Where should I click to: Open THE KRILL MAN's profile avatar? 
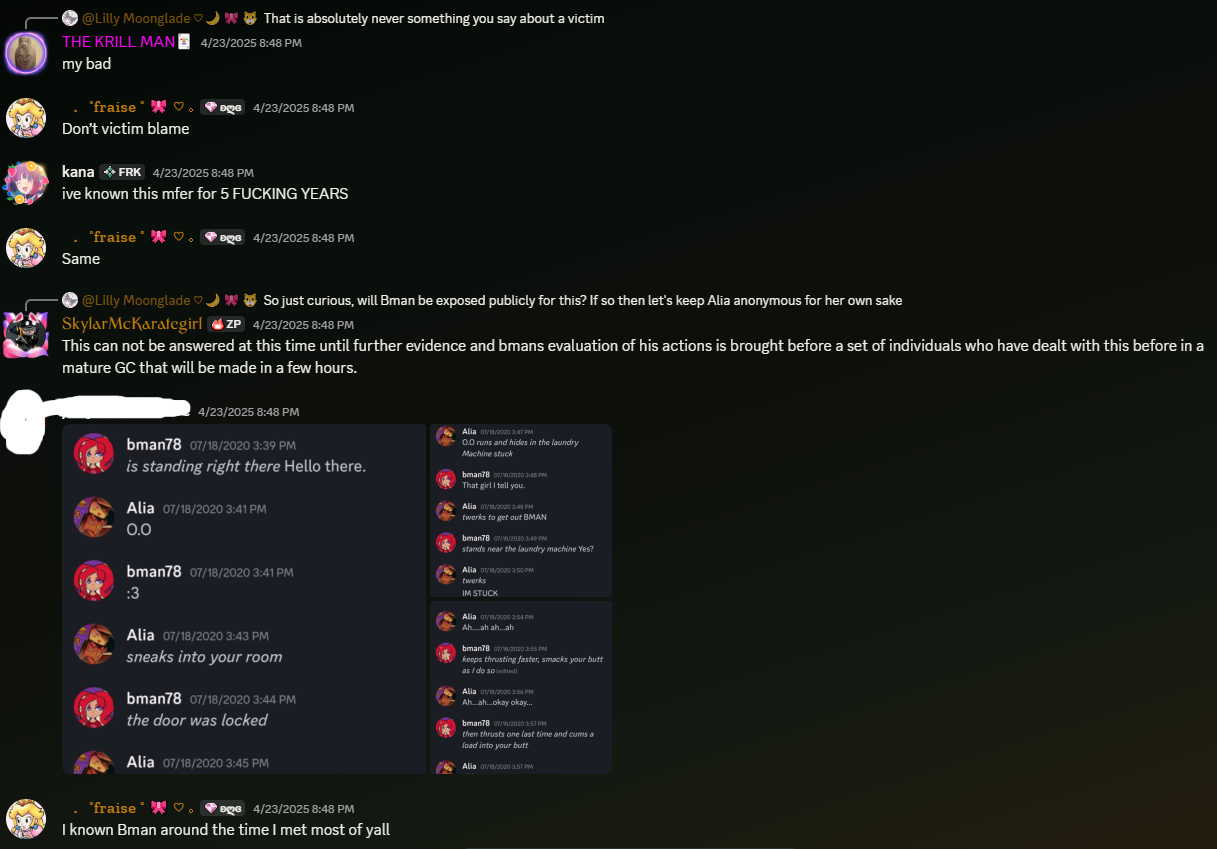(x=26, y=52)
